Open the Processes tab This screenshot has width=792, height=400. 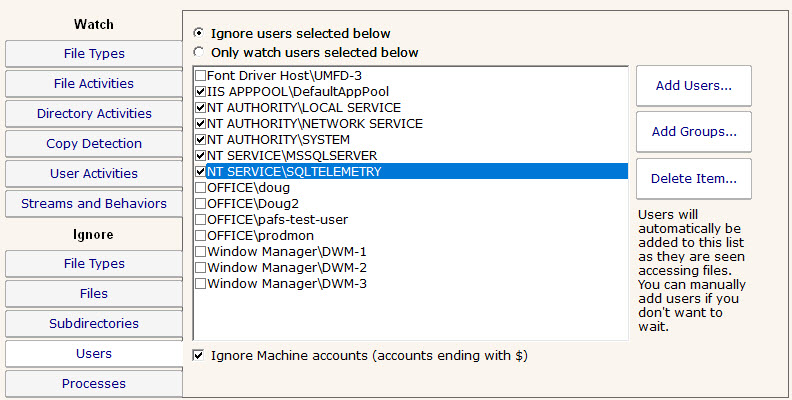tap(94, 384)
